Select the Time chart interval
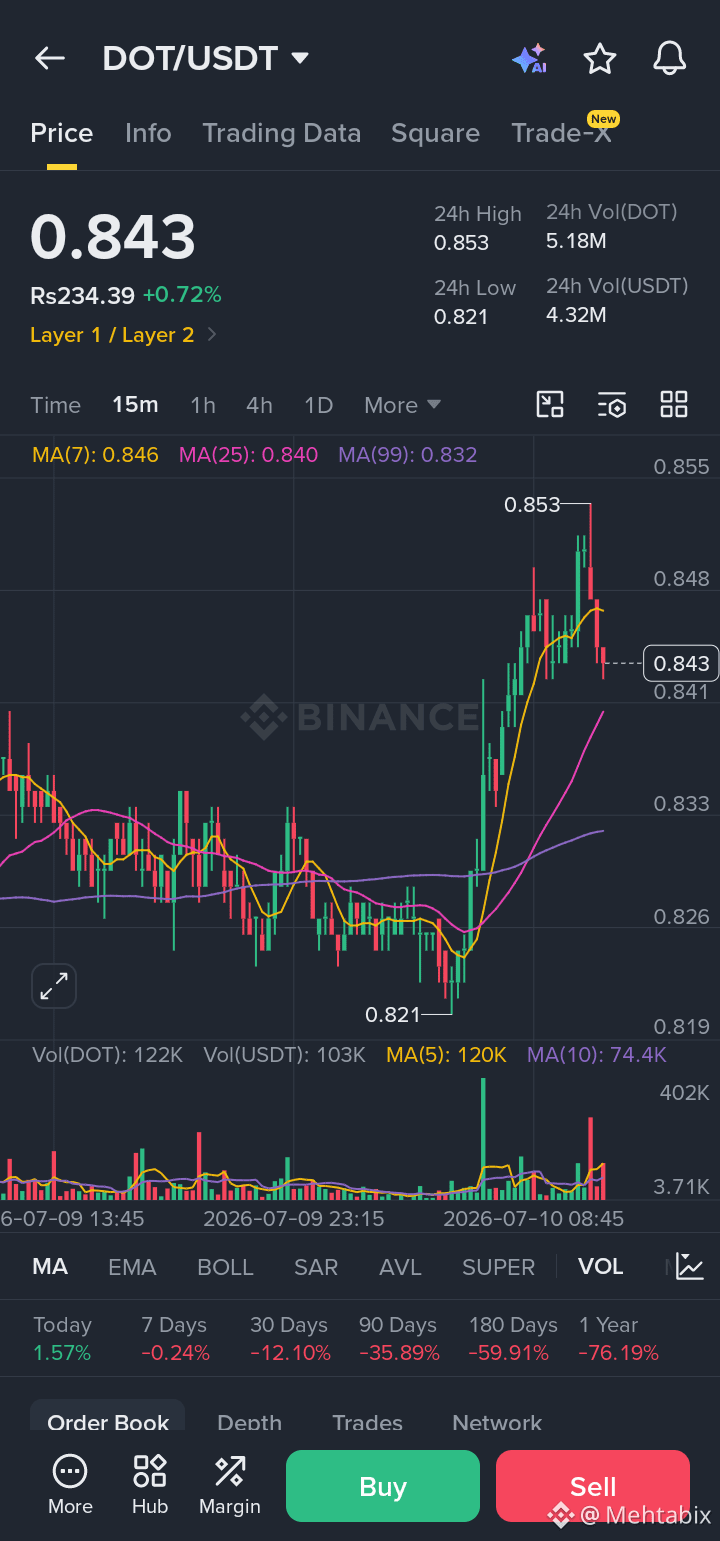Image resolution: width=720 pixels, height=1541 pixels. (x=55, y=405)
